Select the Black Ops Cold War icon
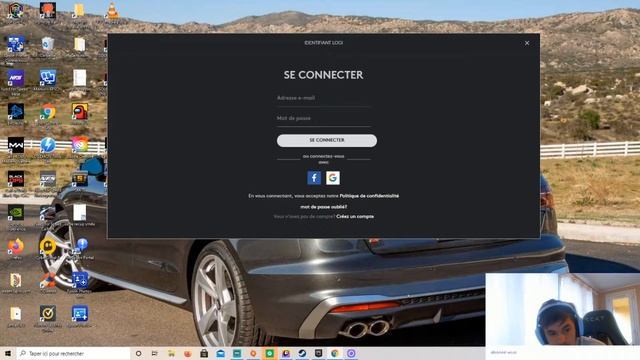This screenshot has height=360, width=640. click(x=16, y=179)
